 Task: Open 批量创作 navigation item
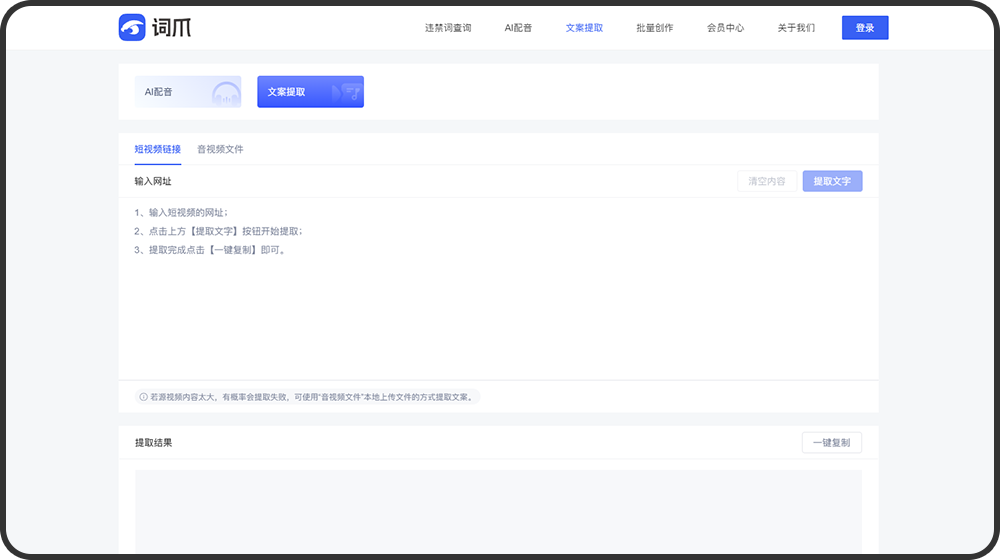654,28
